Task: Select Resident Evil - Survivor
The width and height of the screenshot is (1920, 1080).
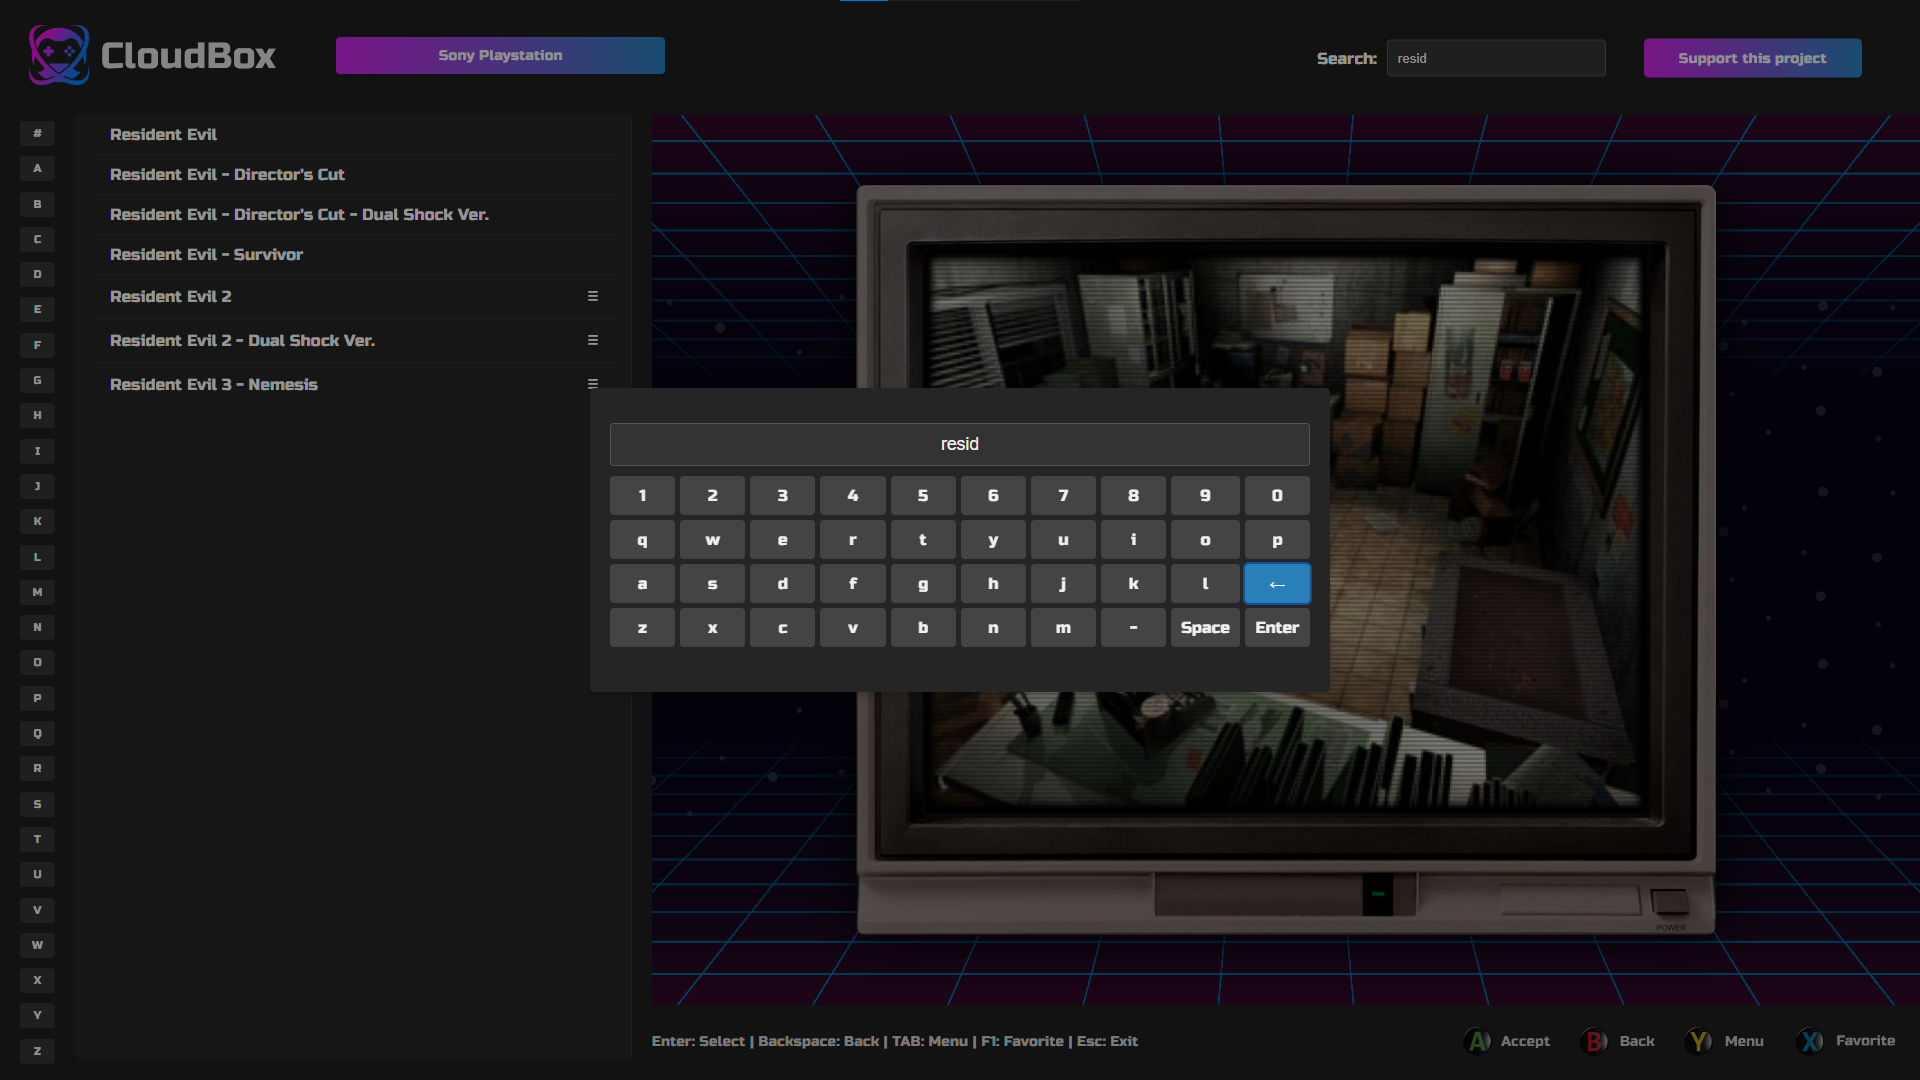Action: 355,254
